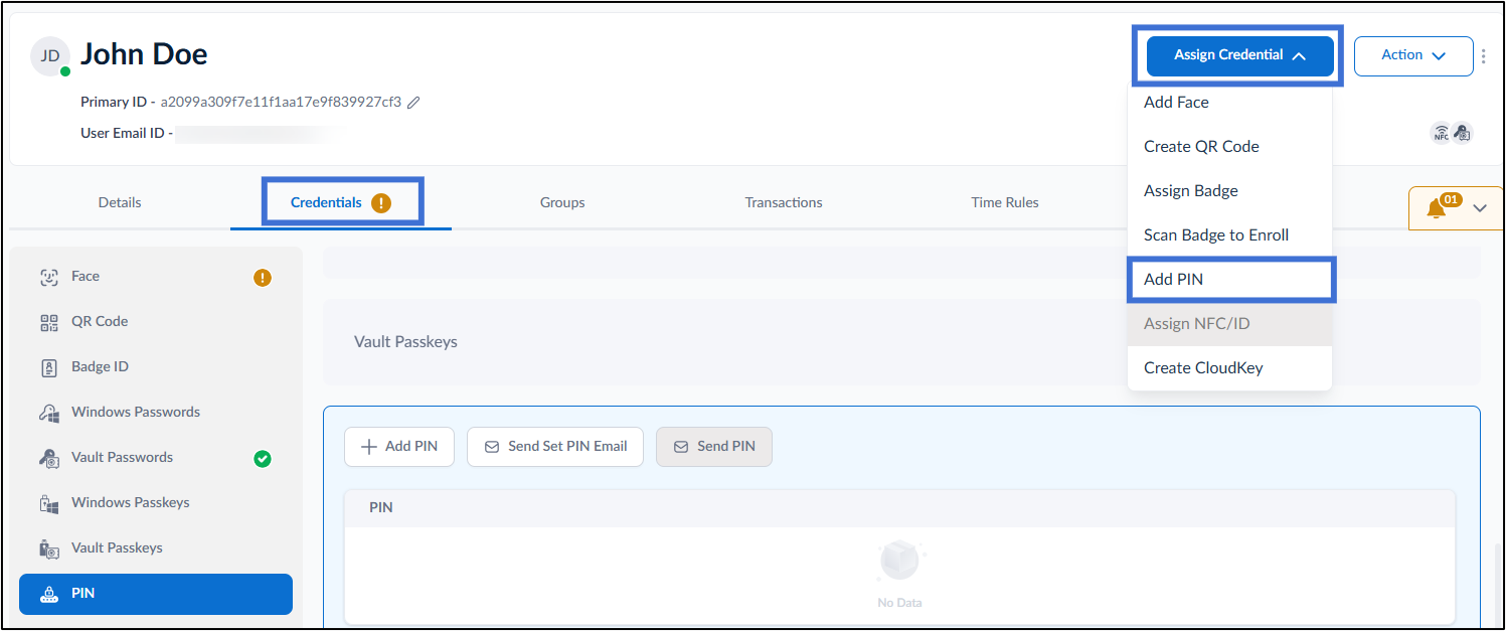Viewport: 1506px width, 631px height.
Task: Choose Assign NFC/ID from menu
Action: (1230, 324)
